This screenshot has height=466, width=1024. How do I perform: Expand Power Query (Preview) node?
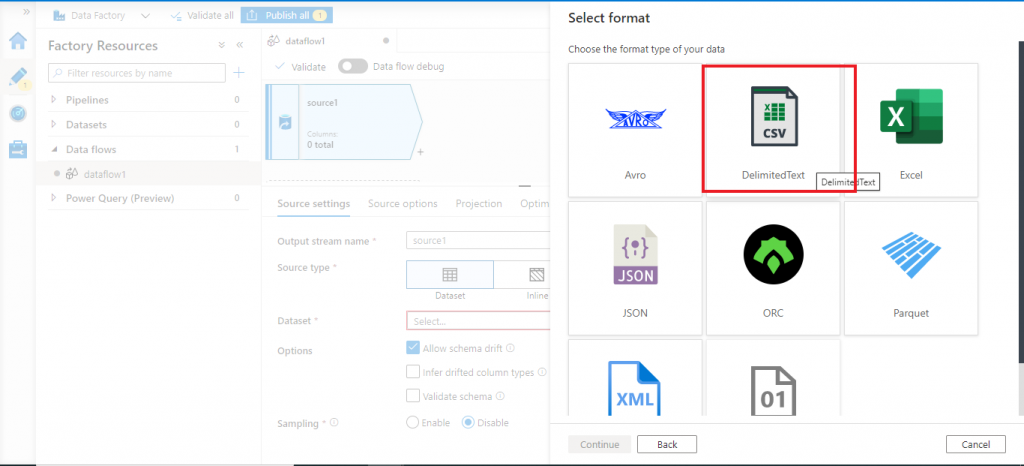tap(54, 198)
